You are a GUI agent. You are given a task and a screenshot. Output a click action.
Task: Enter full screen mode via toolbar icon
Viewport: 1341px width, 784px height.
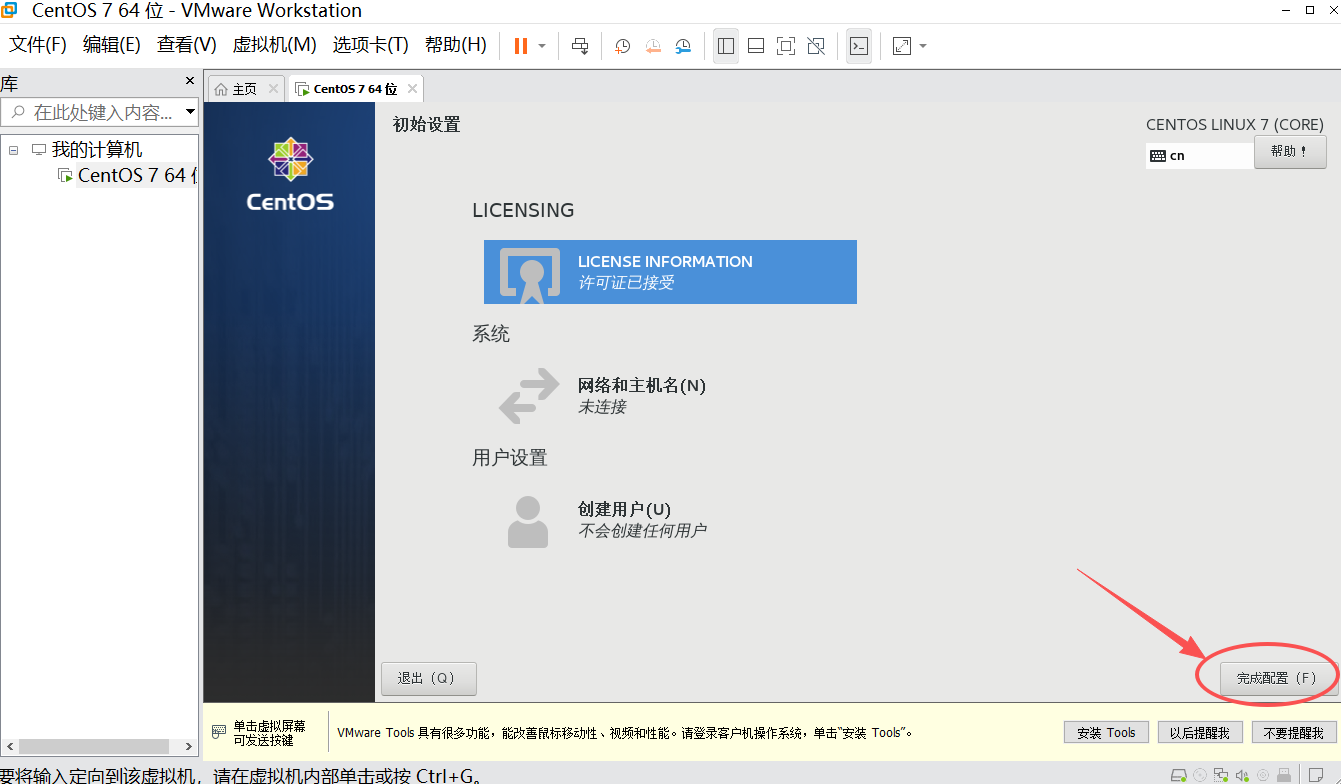click(786, 46)
